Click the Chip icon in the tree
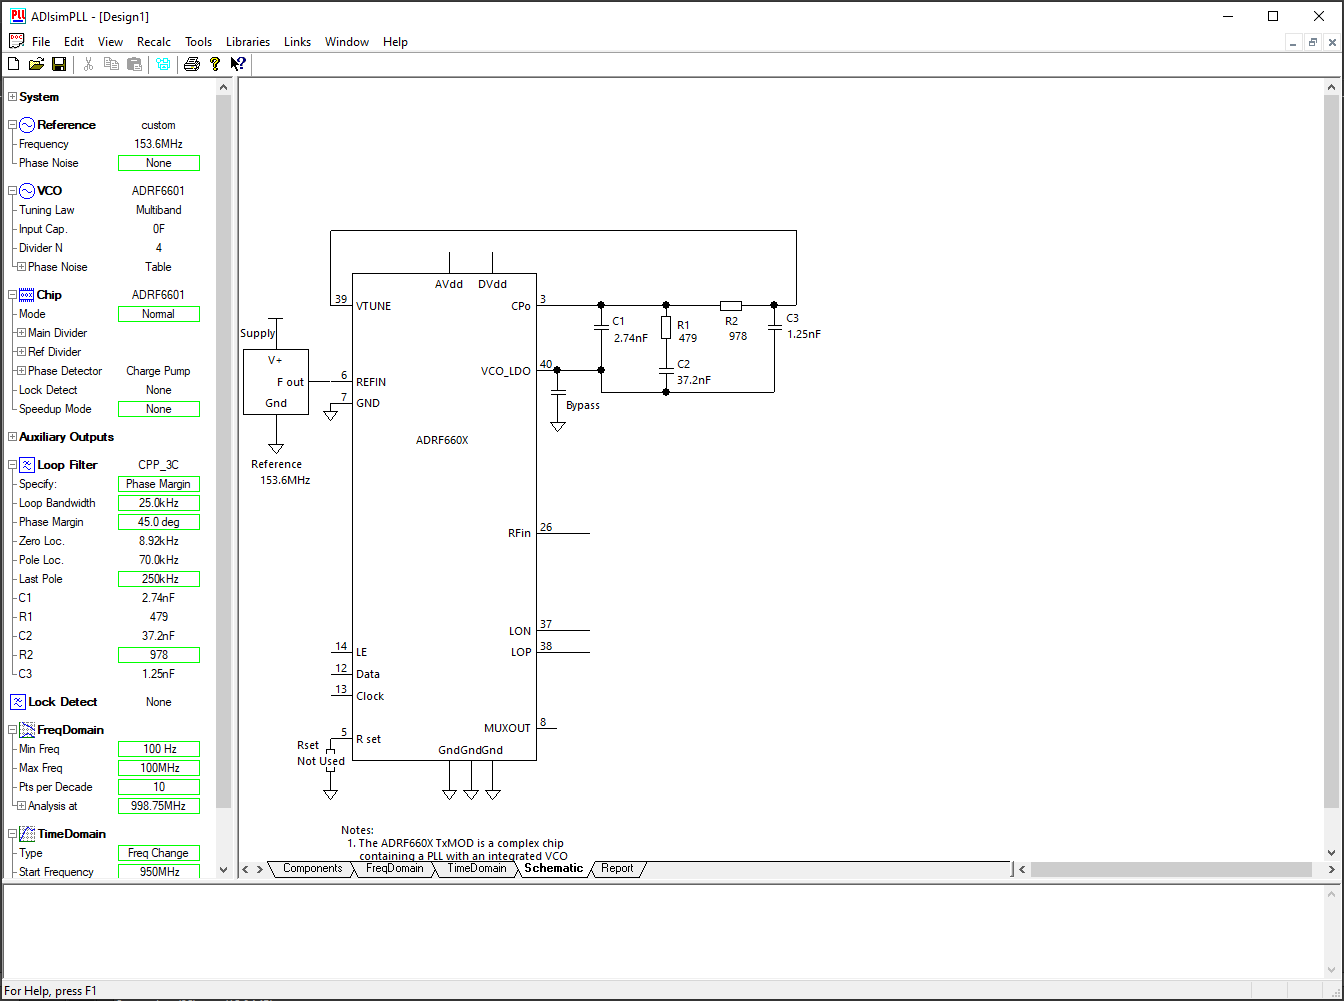This screenshot has width=1344, height=1001. [x=27, y=295]
